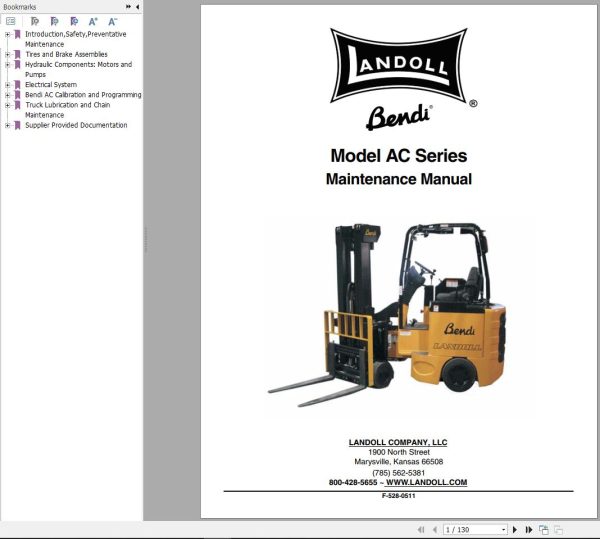Click the Bookmarks panel title
Image resolution: width=600 pixels, height=539 pixels.
coord(20,7)
